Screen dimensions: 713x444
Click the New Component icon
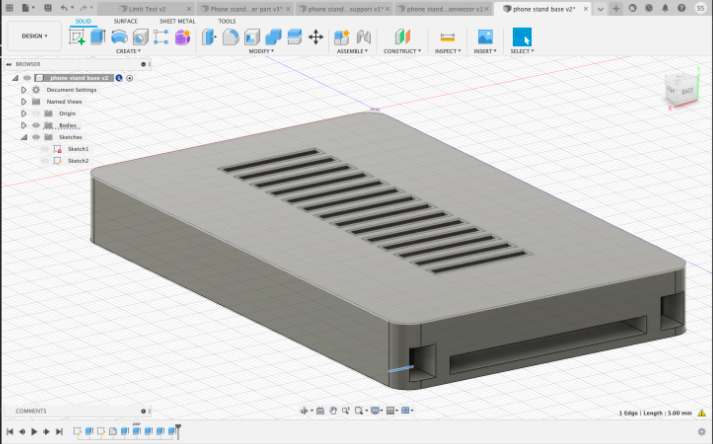point(341,37)
